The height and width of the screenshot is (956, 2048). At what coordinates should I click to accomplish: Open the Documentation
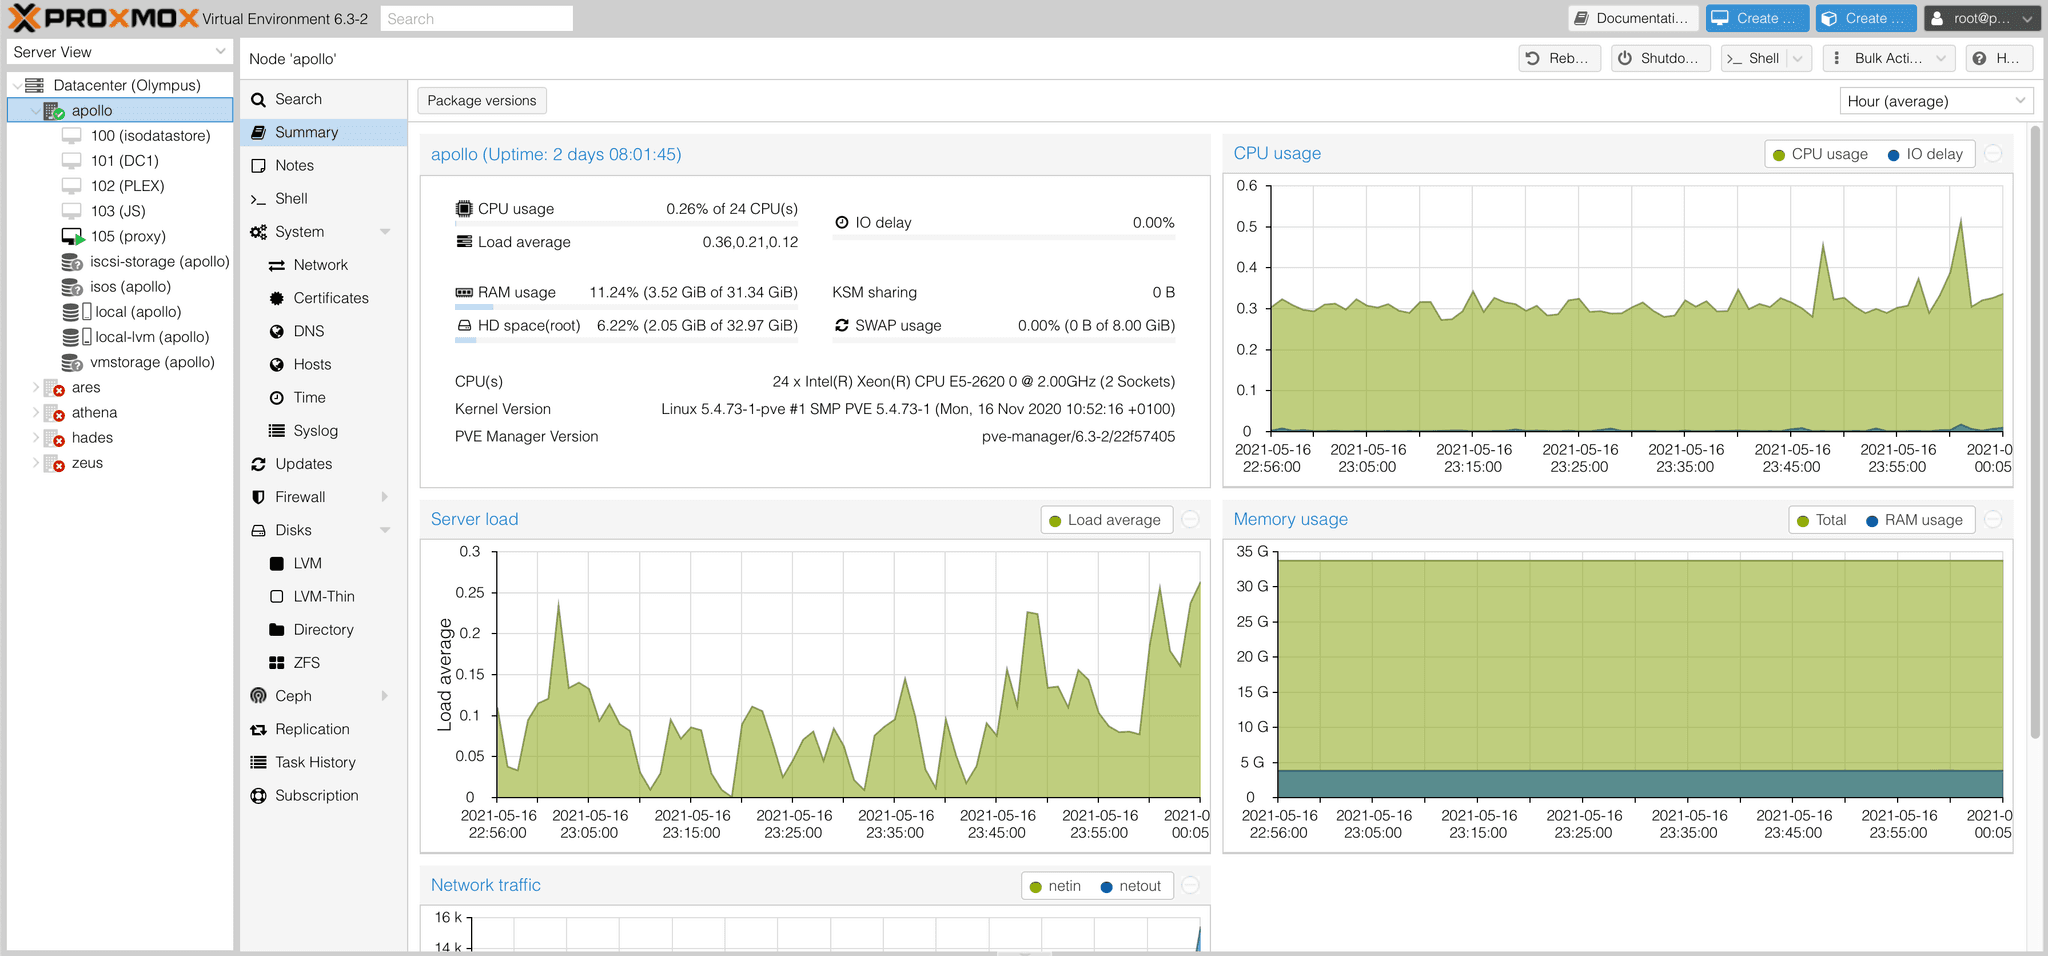coord(1632,17)
